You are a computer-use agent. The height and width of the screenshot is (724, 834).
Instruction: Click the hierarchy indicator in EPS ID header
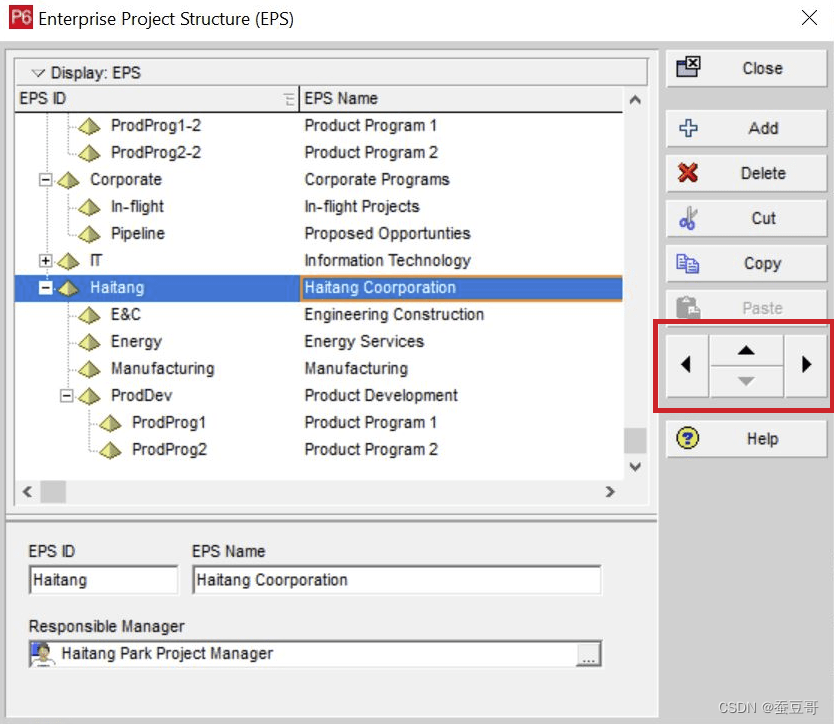click(289, 99)
